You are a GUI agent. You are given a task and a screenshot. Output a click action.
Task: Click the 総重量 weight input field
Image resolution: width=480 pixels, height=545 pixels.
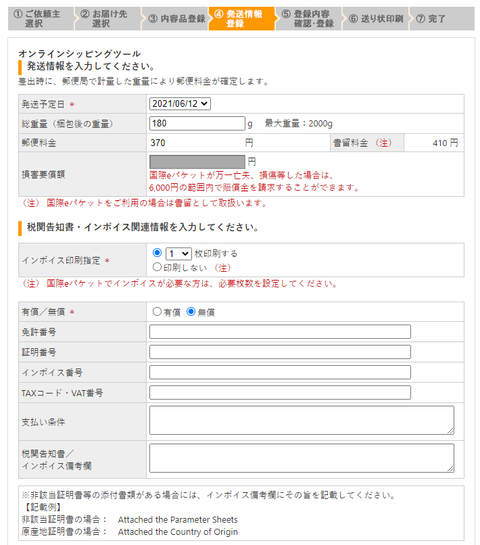coord(197,123)
